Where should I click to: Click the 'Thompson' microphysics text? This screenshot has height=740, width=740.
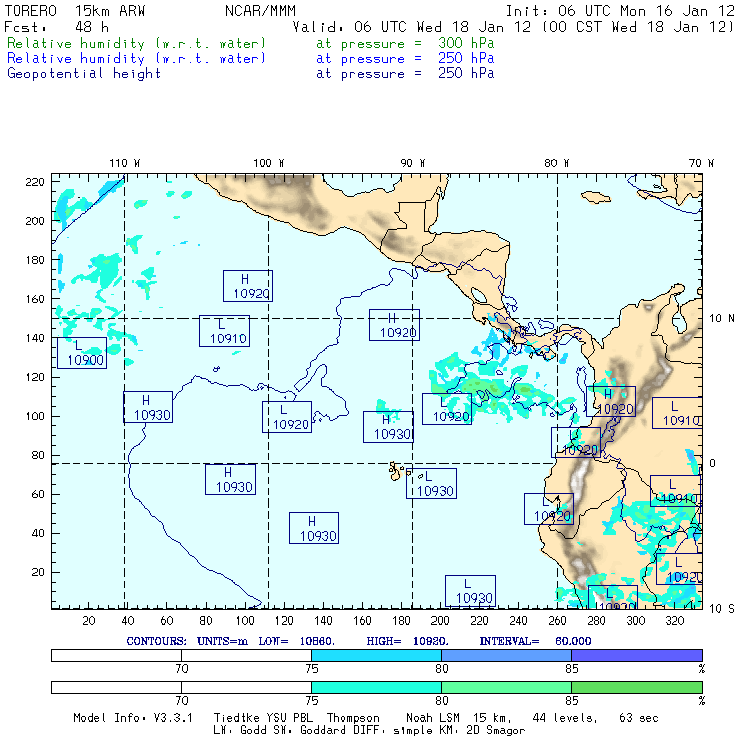click(353, 718)
